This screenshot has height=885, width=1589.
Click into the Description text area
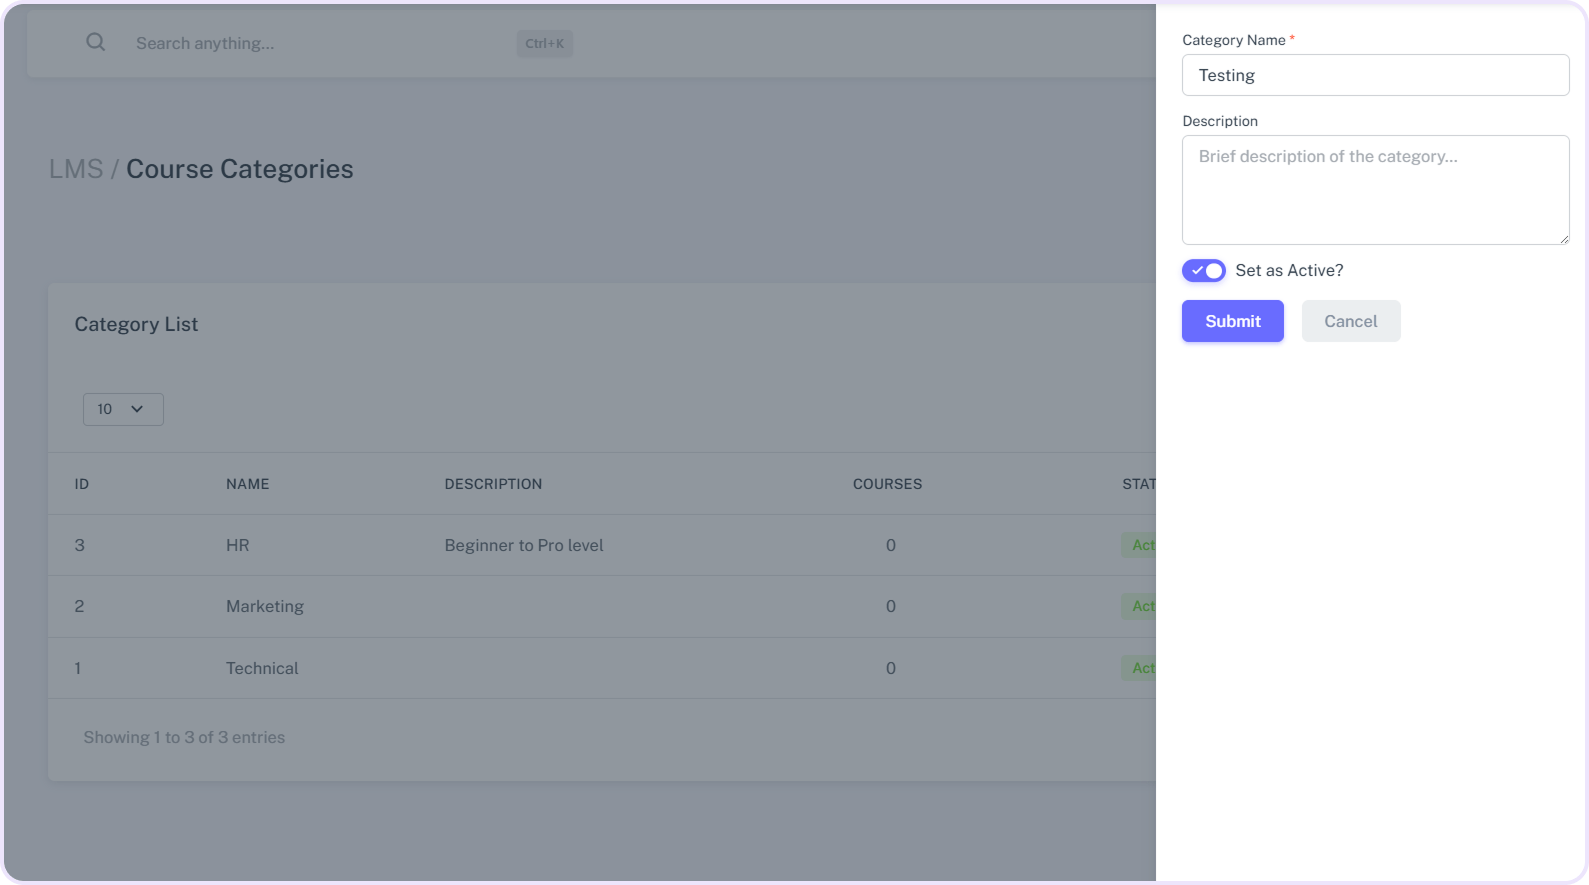coord(1375,190)
